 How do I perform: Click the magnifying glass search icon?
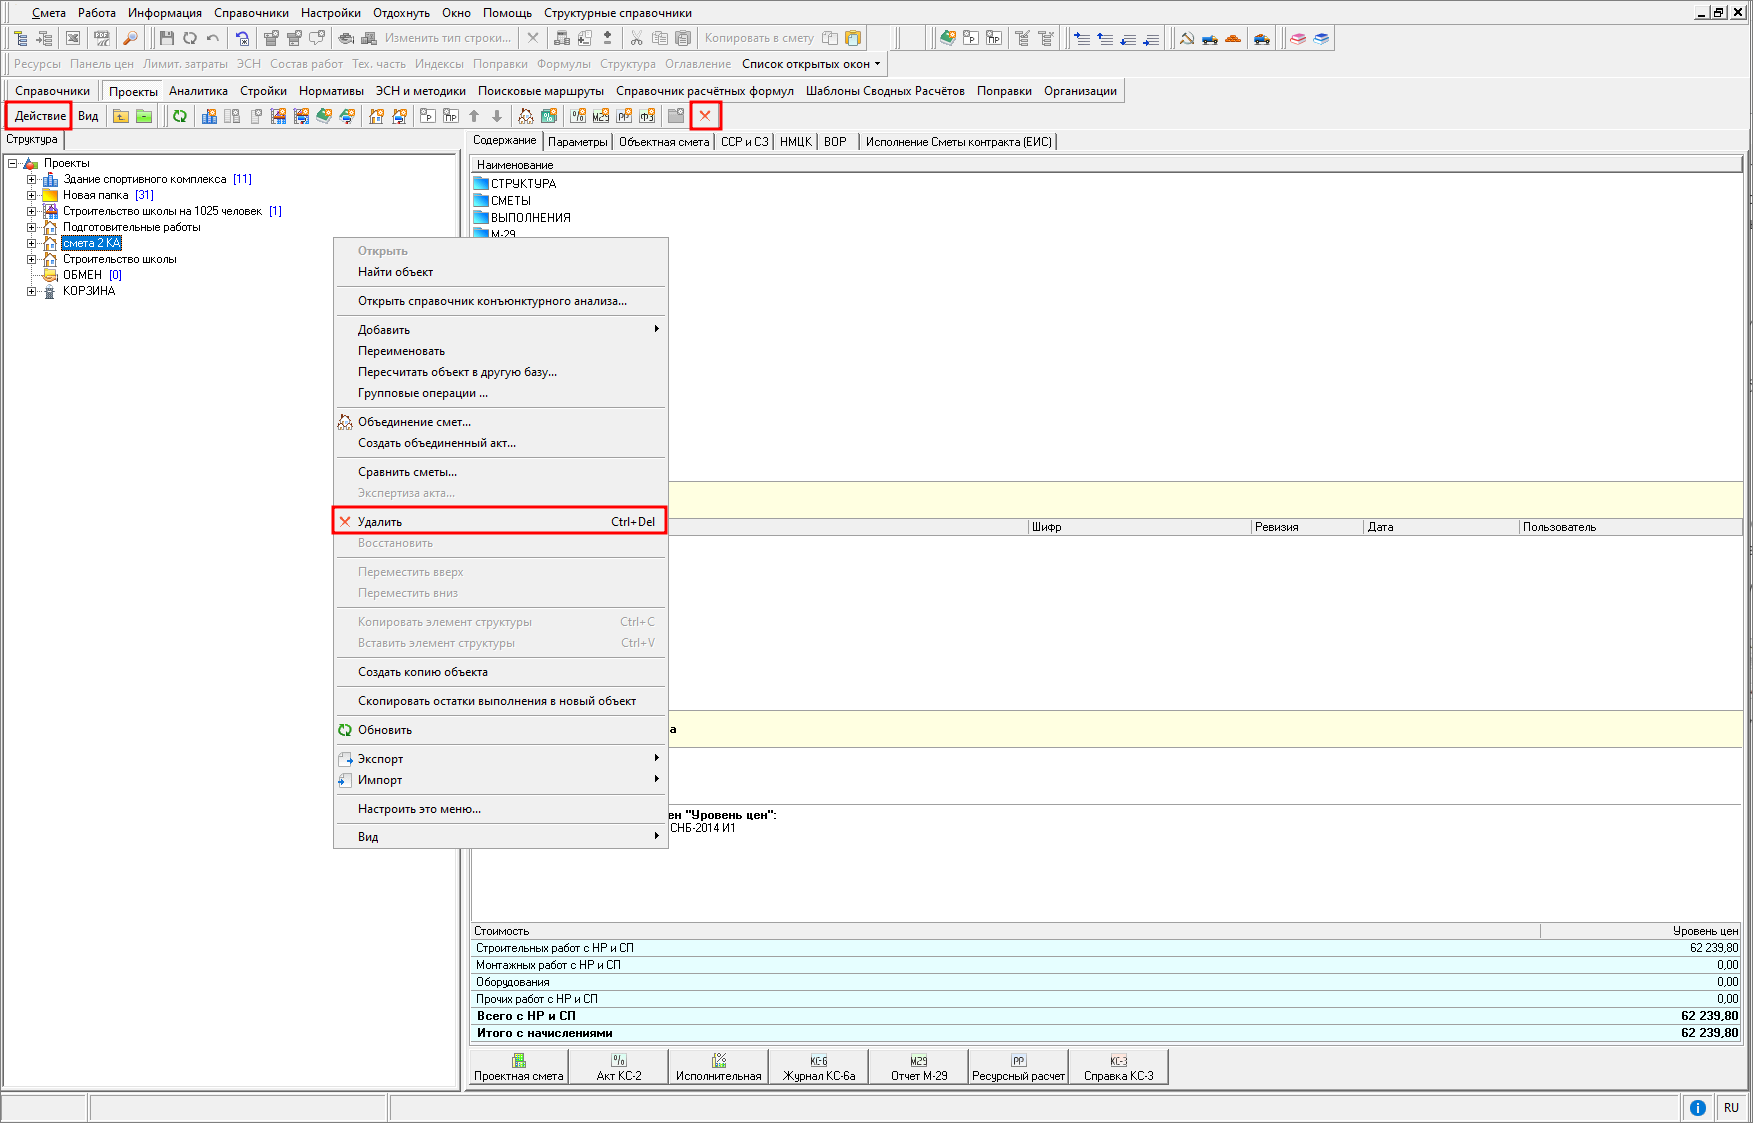(130, 39)
